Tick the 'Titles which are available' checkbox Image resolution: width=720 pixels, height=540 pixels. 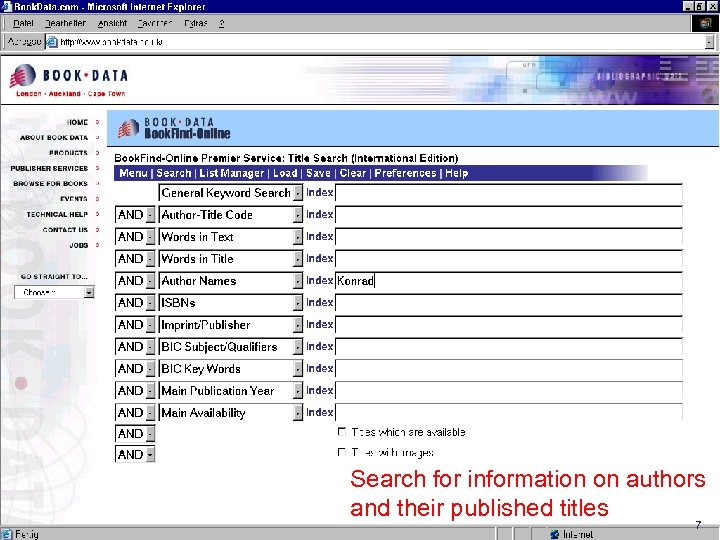[x=342, y=432]
